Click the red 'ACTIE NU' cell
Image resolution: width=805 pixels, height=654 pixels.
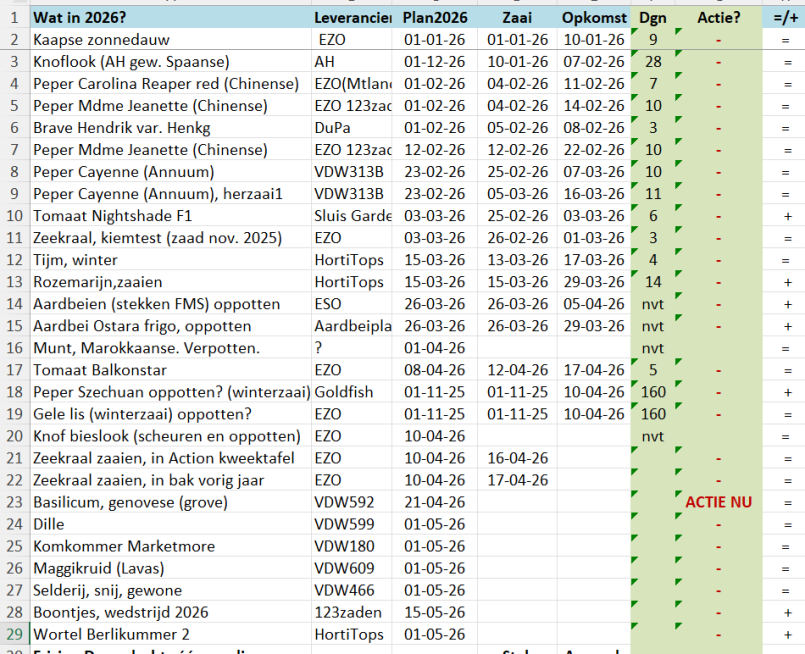coord(718,502)
